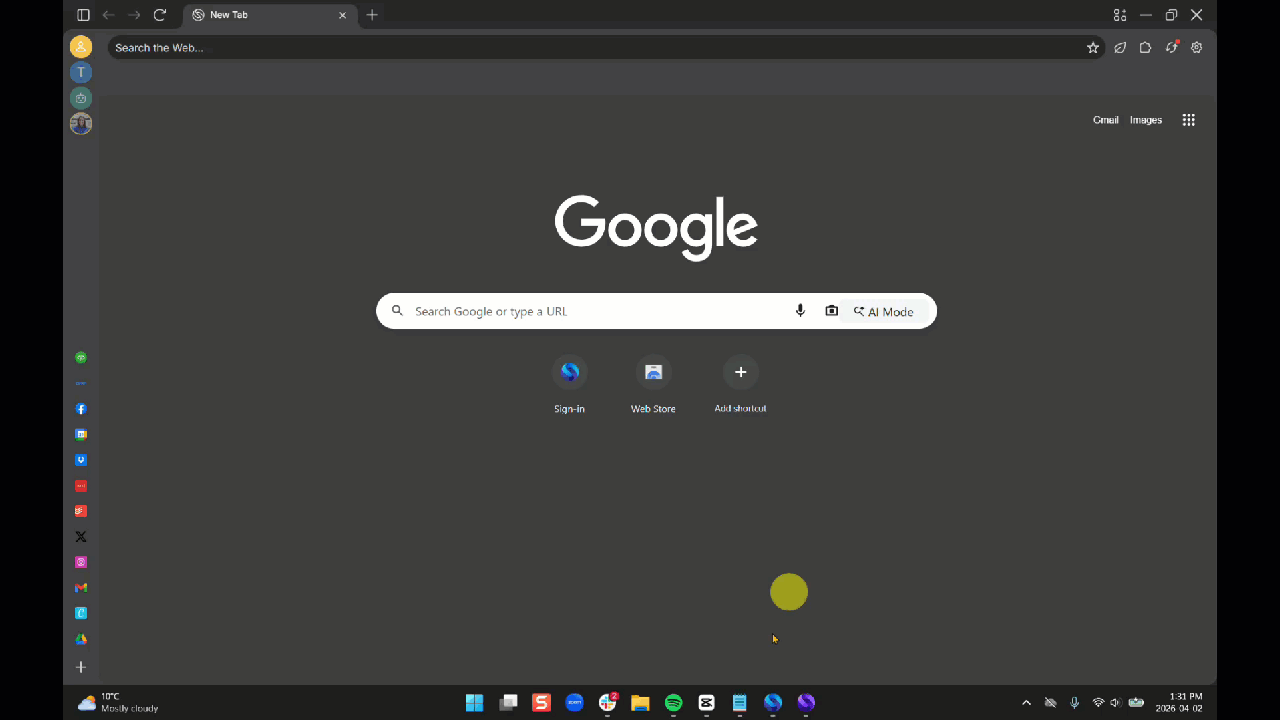Open the extensions puzzle icon
This screenshot has width=1280, height=720.
tap(1146, 47)
